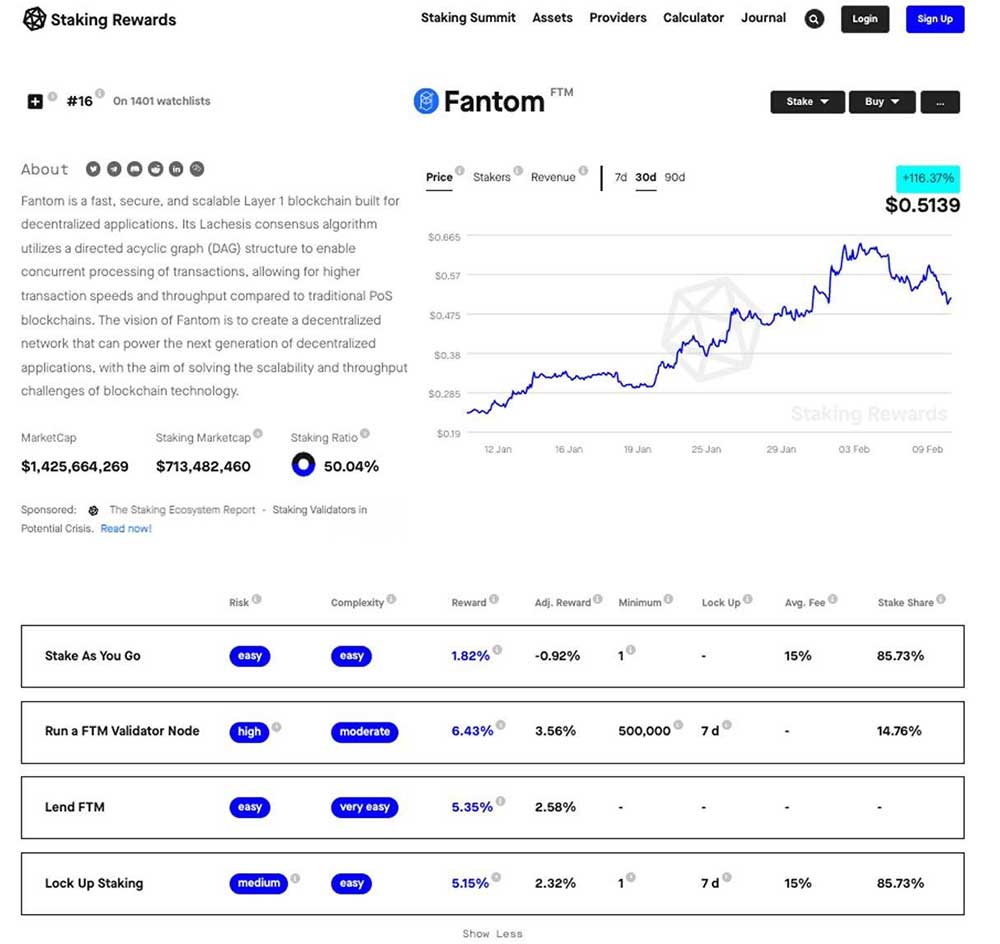Switch chart to Stakers tab
The width and height of the screenshot is (1000, 944).
(491, 177)
